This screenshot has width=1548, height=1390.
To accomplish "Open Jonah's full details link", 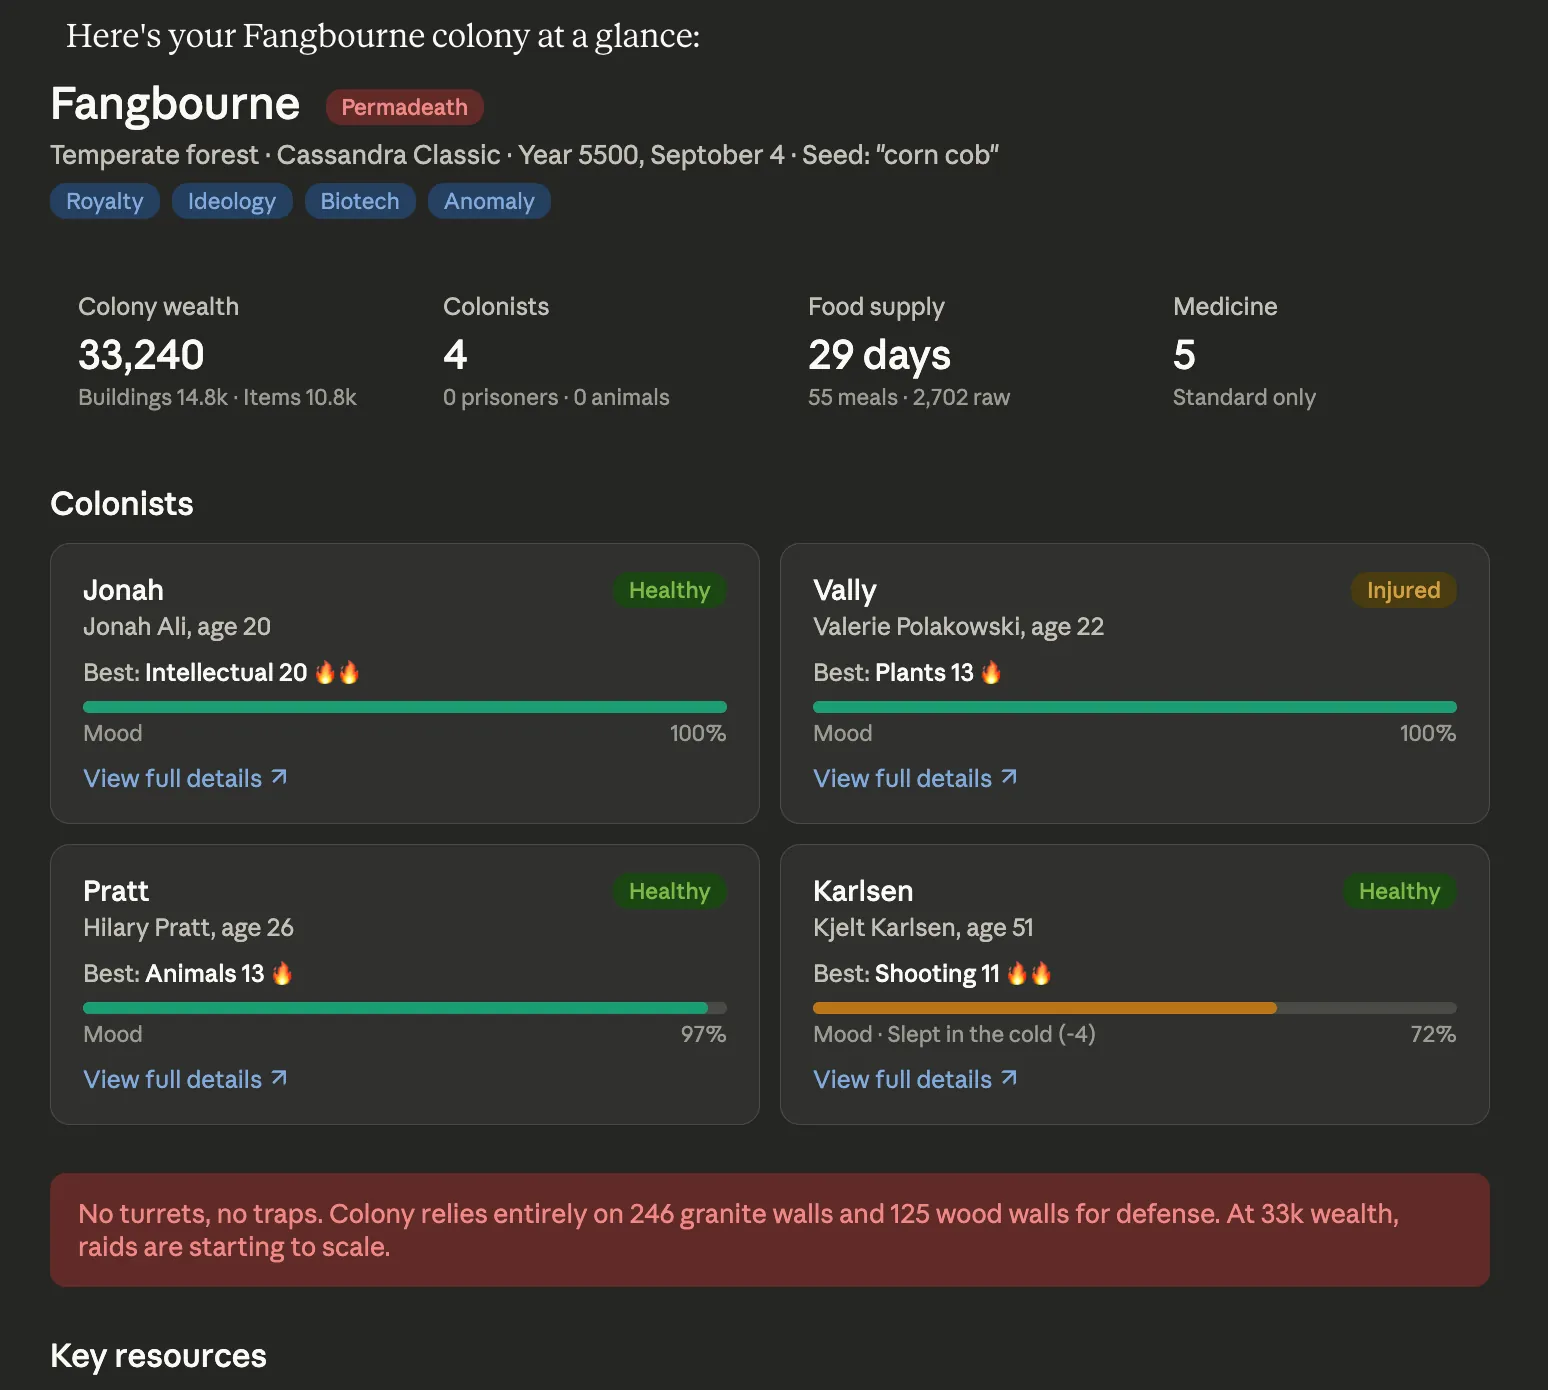I will [185, 778].
